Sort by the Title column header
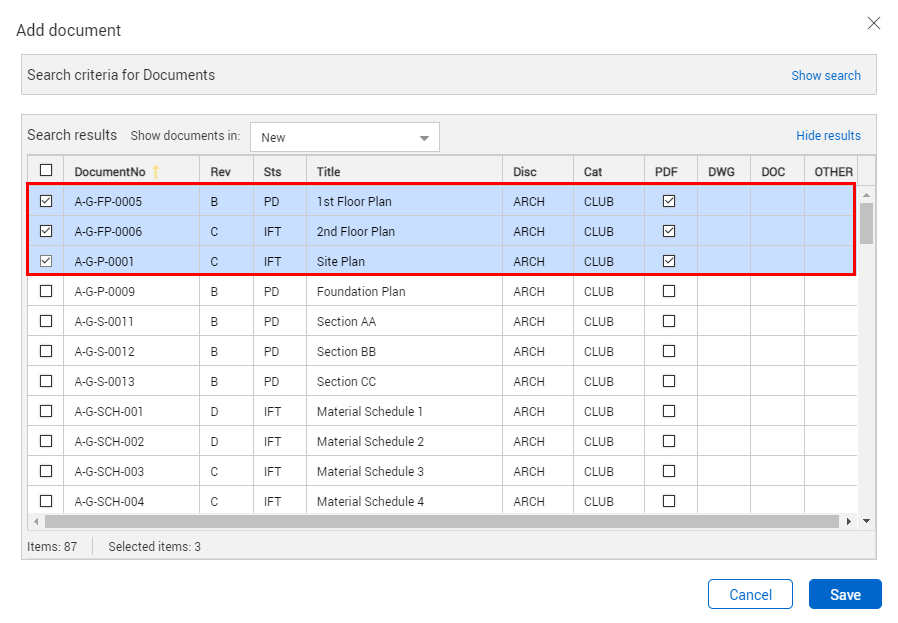Screen dimensions: 898x623 point(329,172)
